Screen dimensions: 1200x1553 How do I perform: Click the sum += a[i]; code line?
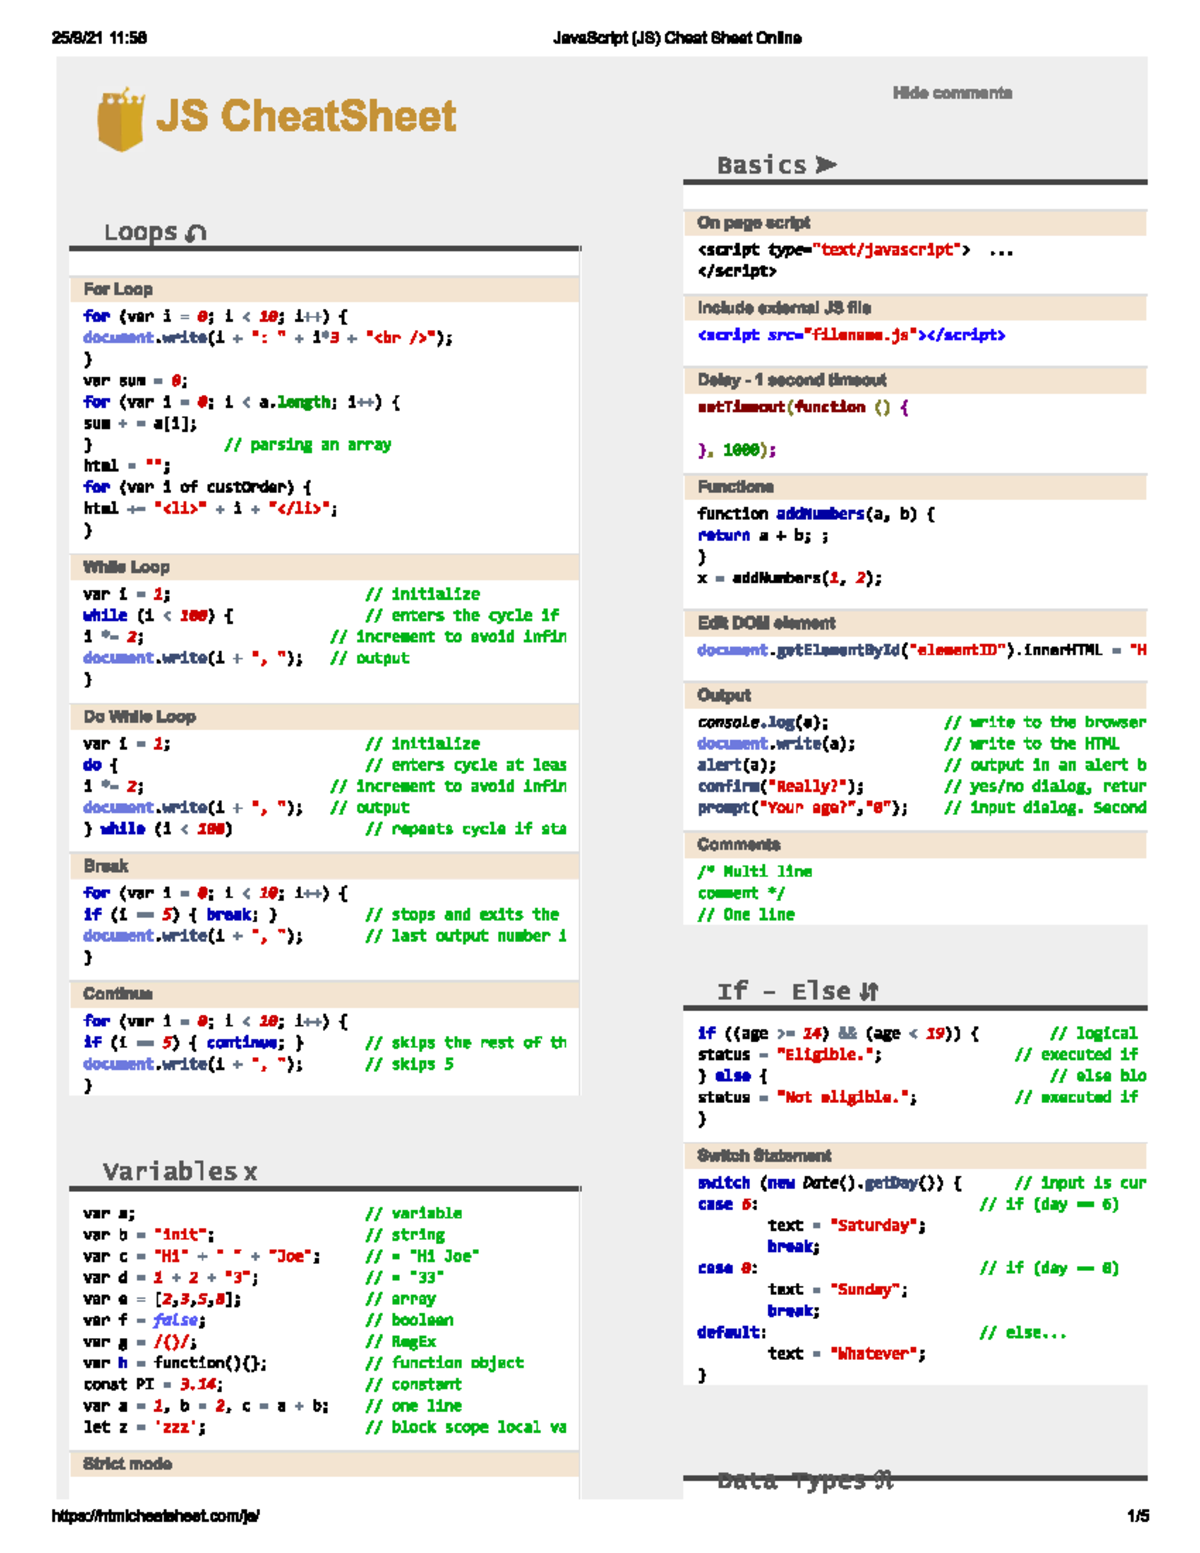click(x=140, y=423)
